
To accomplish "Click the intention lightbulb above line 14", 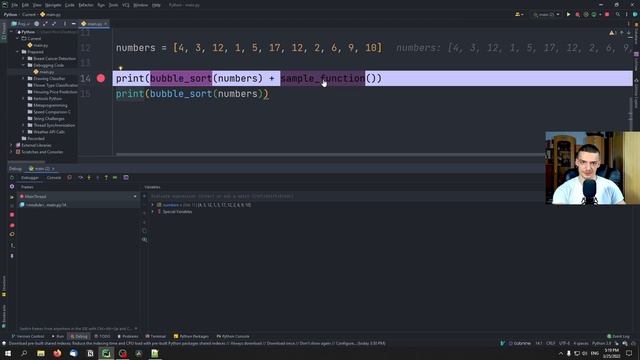I will click(x=120, y=68).
